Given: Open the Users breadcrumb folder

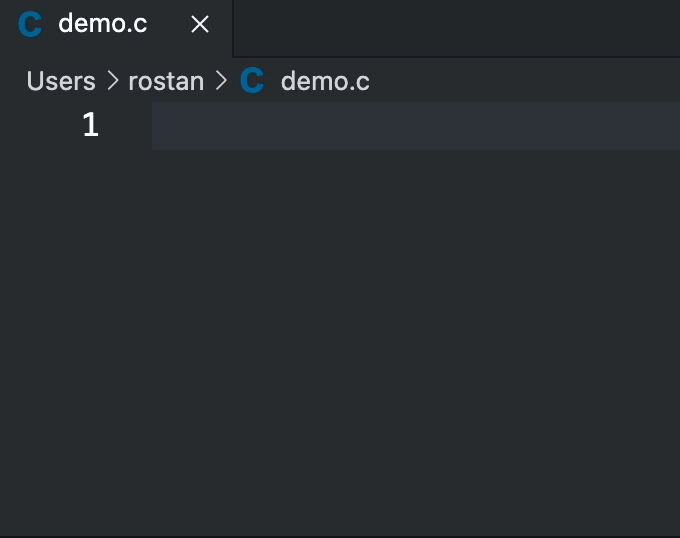Looking at the screenshot, I should coord(61,81).
